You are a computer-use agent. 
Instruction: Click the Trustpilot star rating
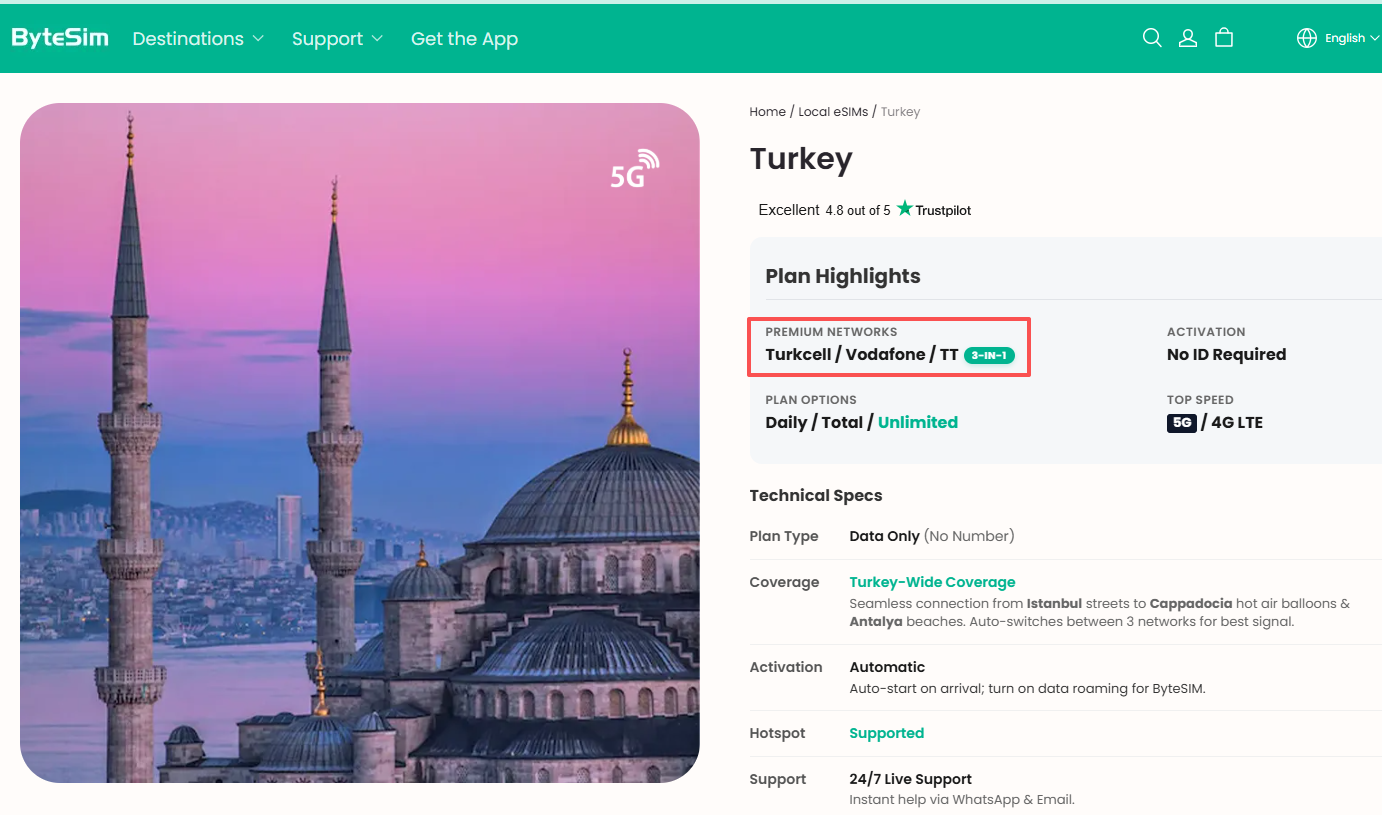[865, 210]
